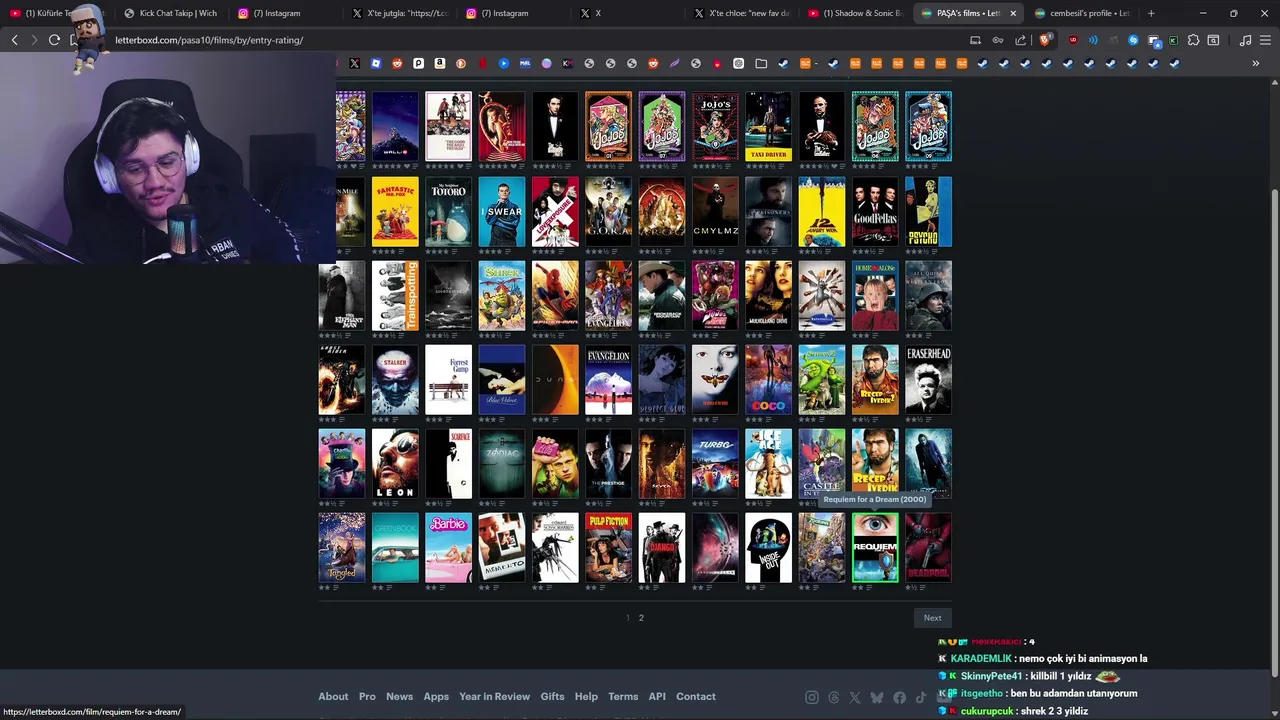Click the Amazon bookmark in bookmarks bar
1280x720 pixels.
(x=440, y=63)
